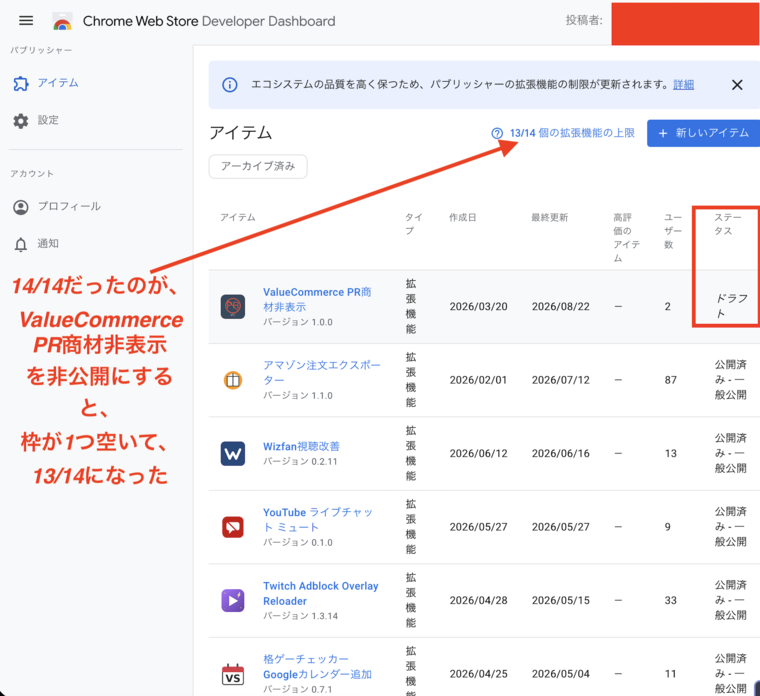Click the Twitch Adblock Overlay Reloader icon

233,601
